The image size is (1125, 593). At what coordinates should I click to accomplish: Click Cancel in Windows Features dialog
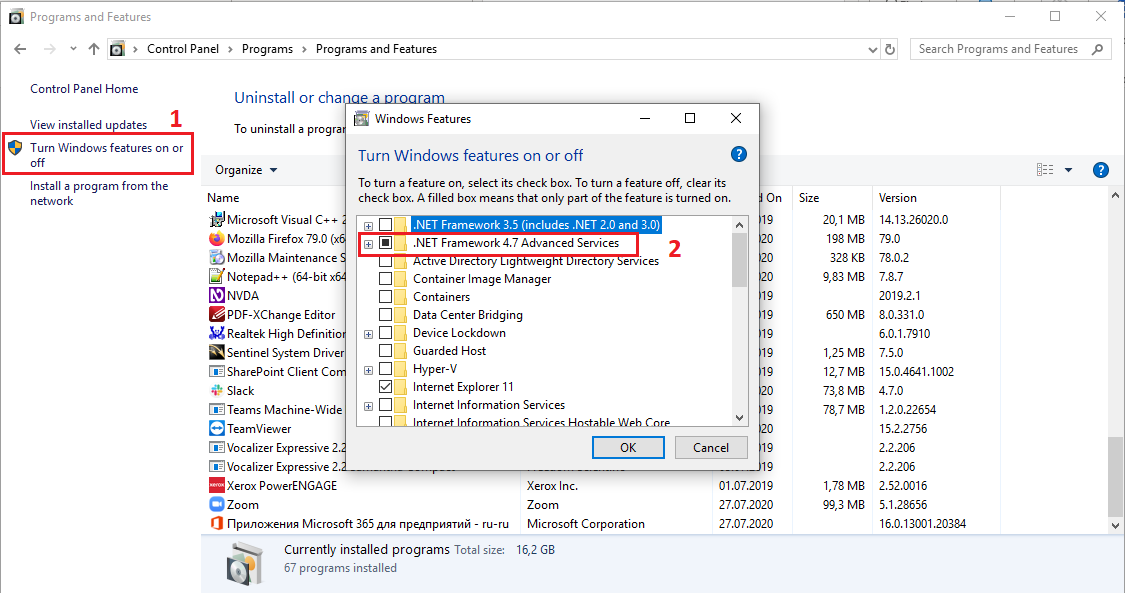[711, 447]
